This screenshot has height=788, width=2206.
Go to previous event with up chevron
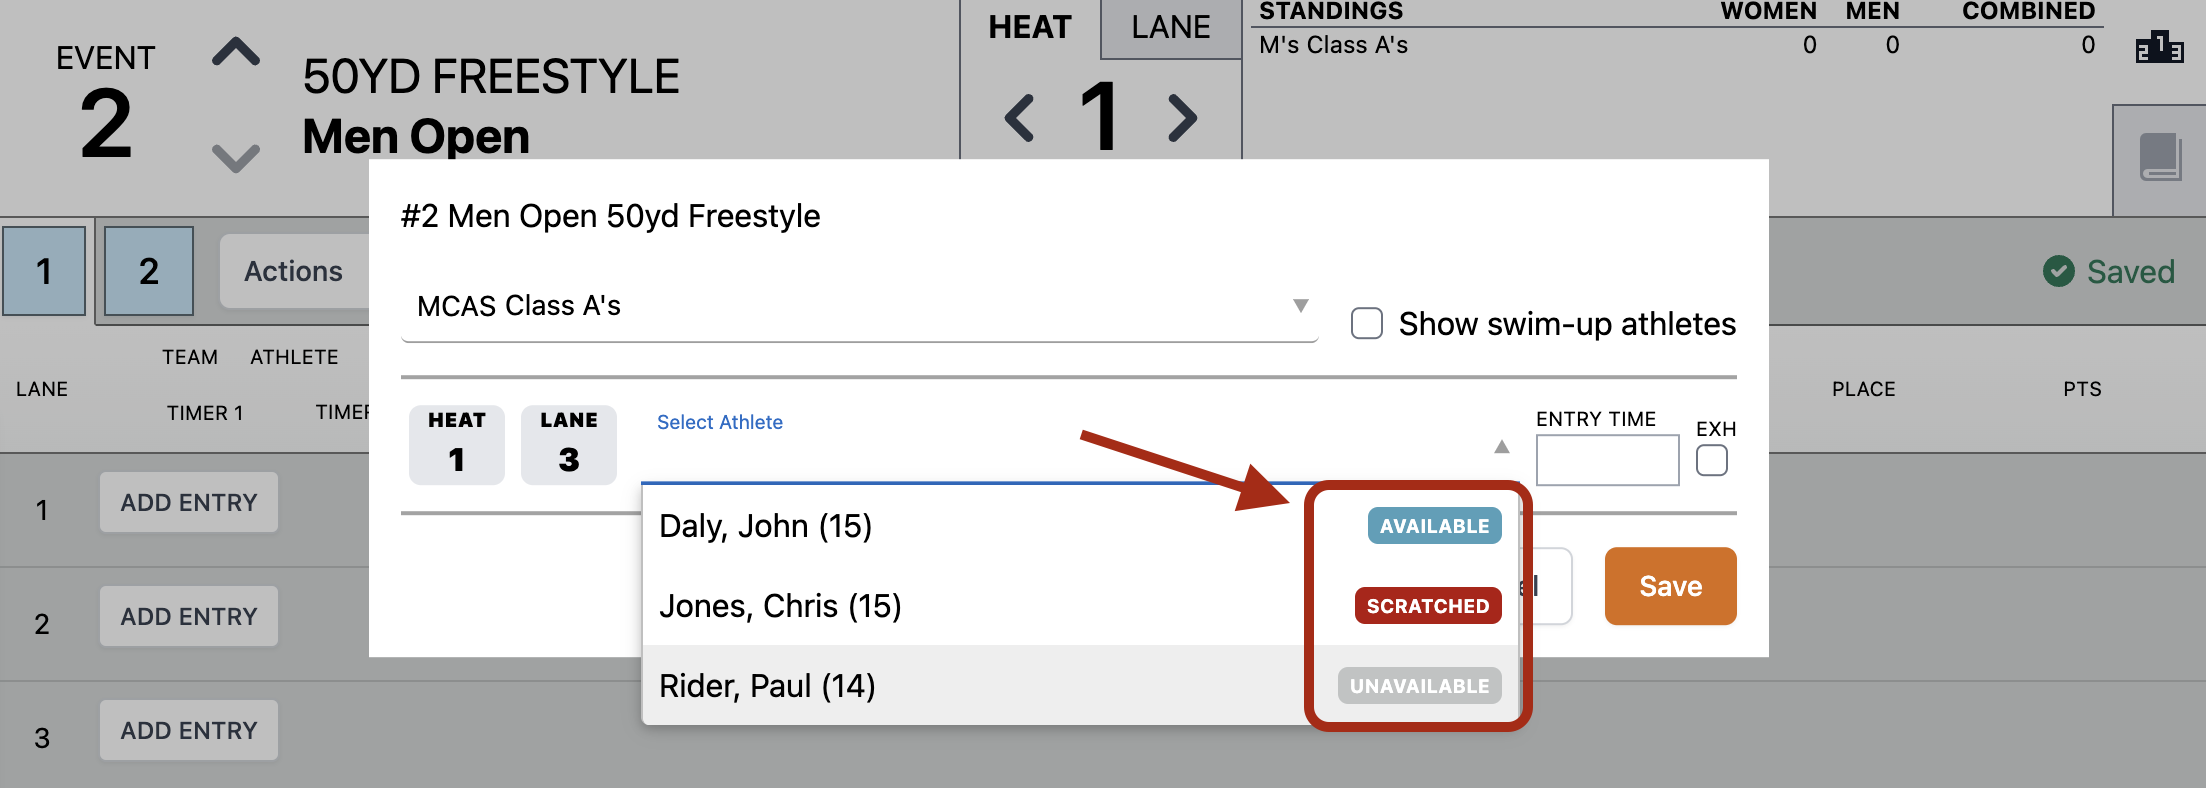pos(236,52)
